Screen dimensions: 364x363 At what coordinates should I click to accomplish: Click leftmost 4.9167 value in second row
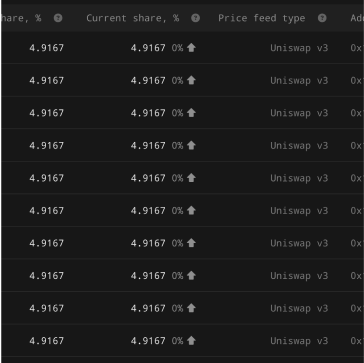46,80
